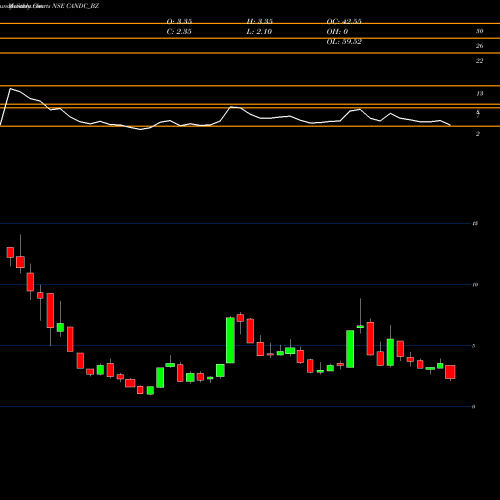Click the 26 label on upper axis

click(x=479, y=46)
